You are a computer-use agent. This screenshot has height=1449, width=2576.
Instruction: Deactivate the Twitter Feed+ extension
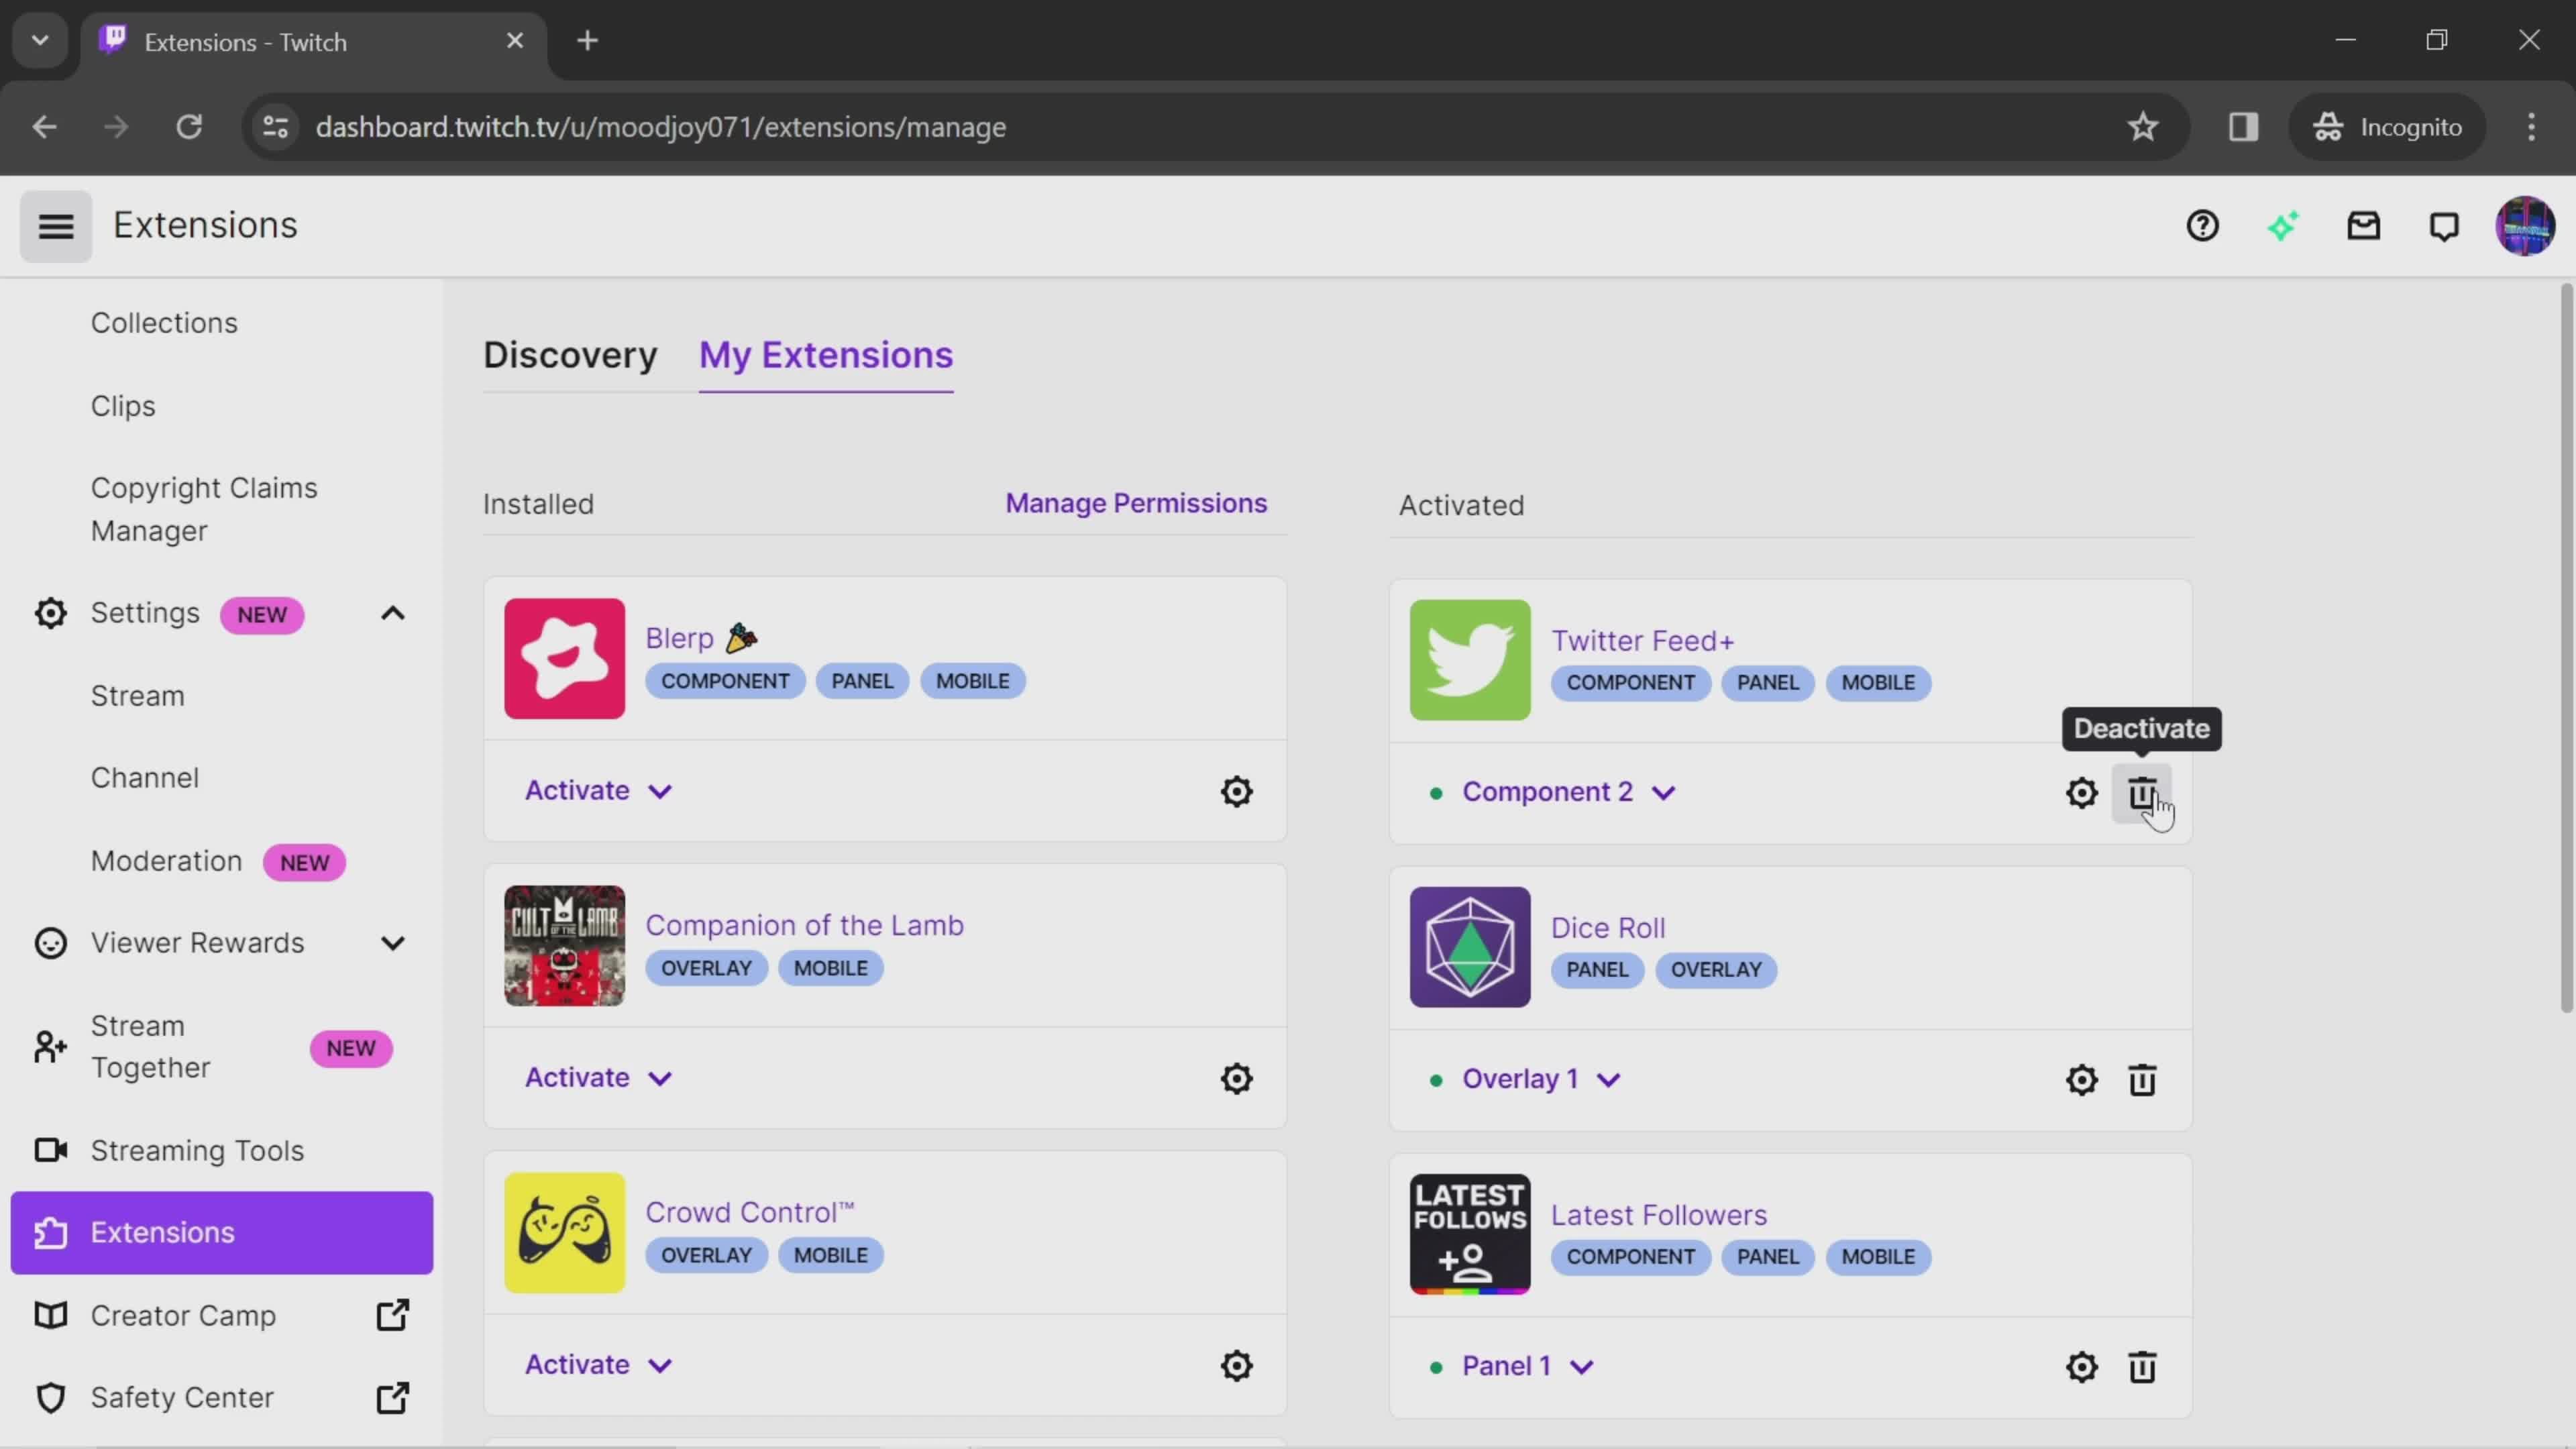2143,791
